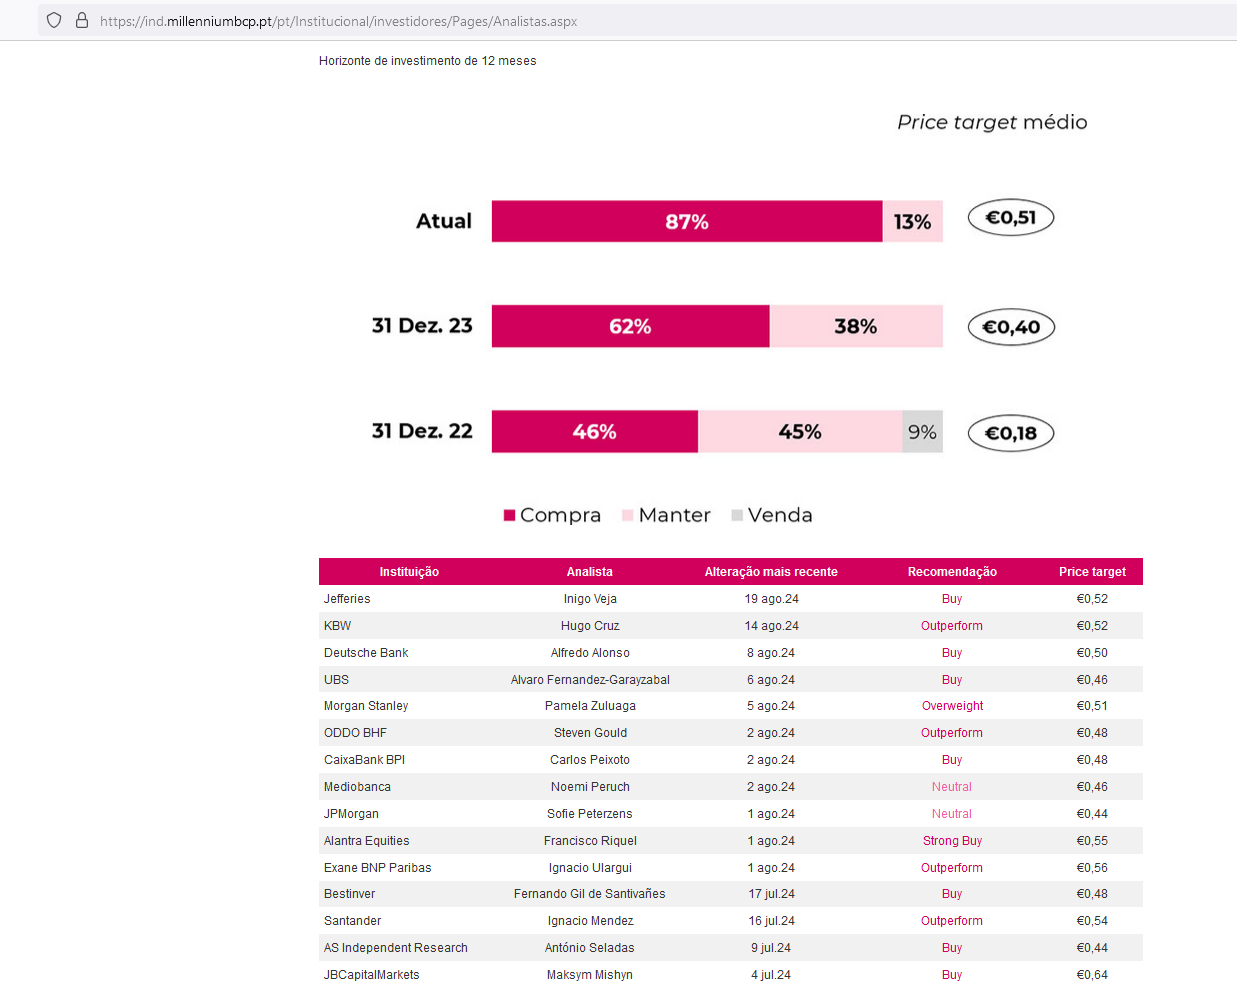Click the Venda legend grey square
This screenshot has height=981, width=1237.
pos(737,515)
